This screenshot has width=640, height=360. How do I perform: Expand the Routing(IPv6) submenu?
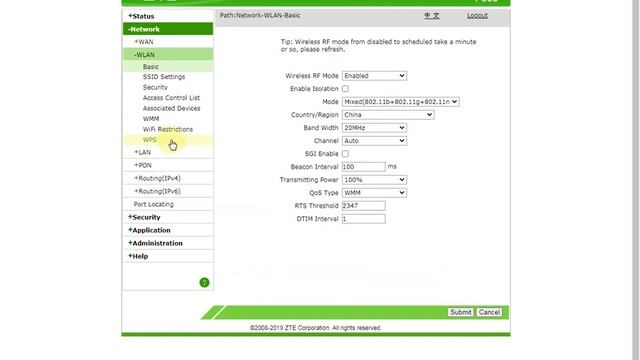point(168,191)
